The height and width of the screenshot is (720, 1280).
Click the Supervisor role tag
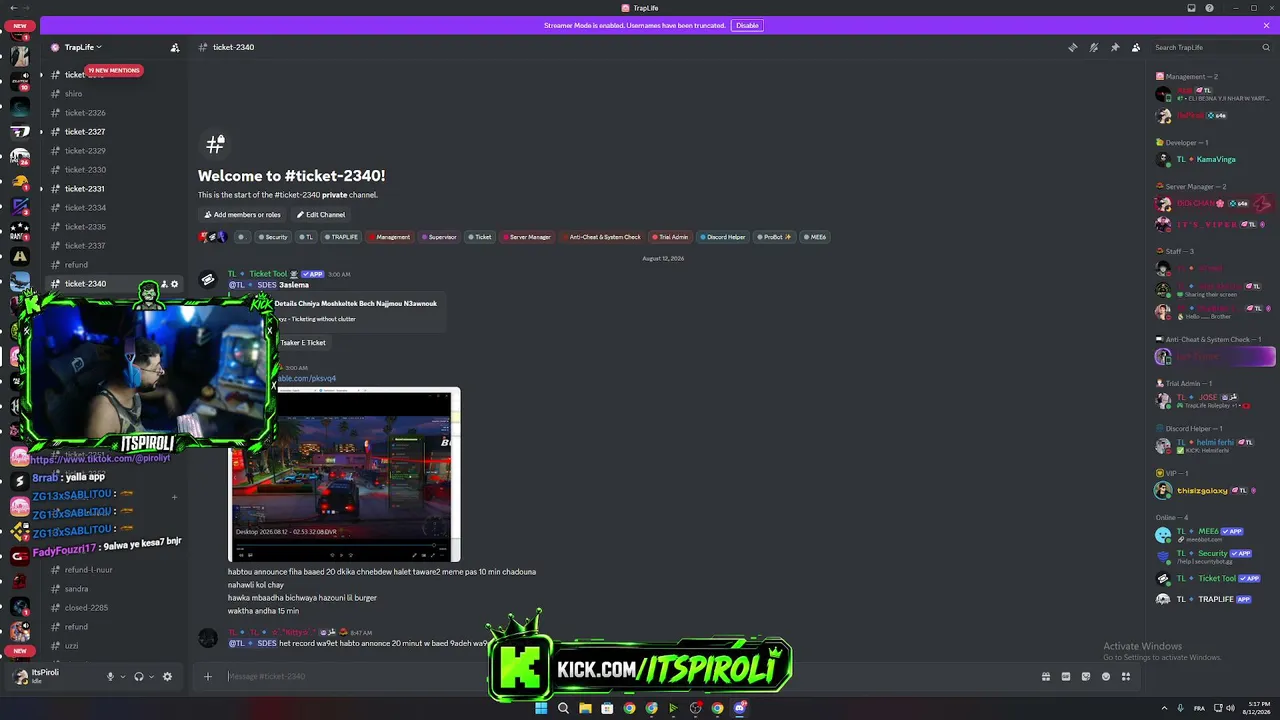point(439,237)
